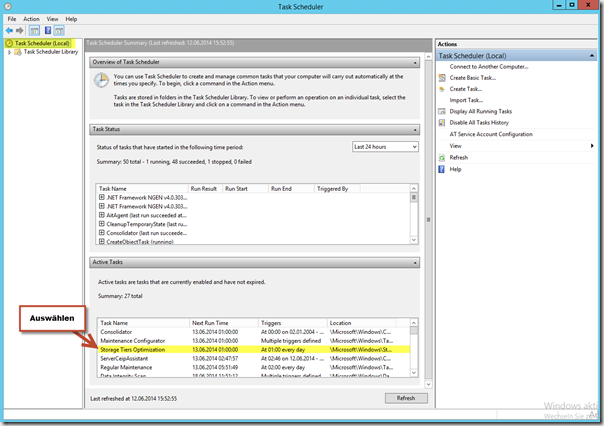This screenshot has height=426, width=604.
Task: Expand the CleanupTemporaryState task row
Action: click(x=102, y=224)
